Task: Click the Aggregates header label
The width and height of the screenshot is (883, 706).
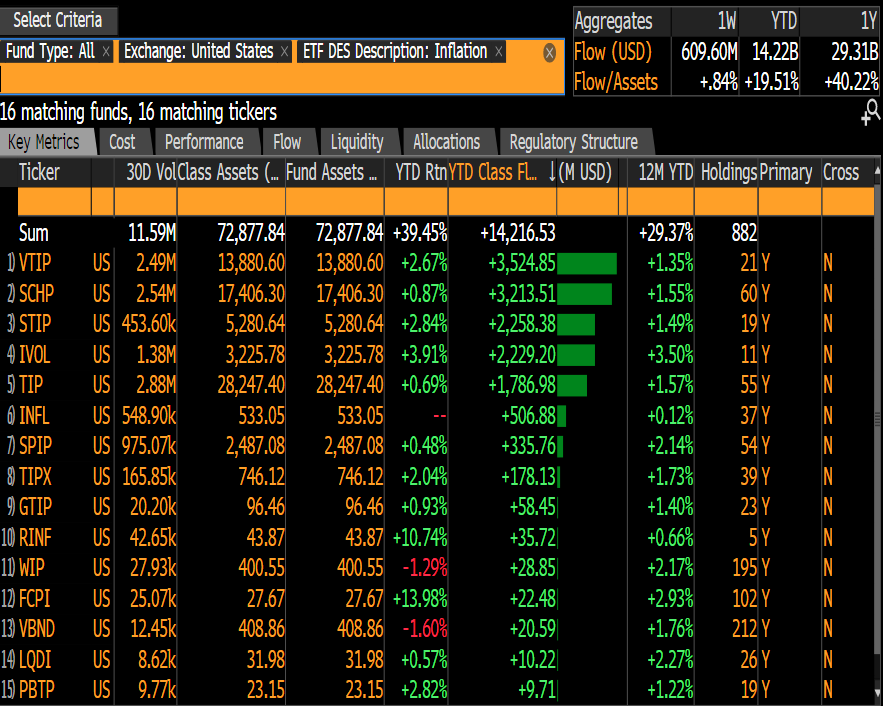Action: 613,21
